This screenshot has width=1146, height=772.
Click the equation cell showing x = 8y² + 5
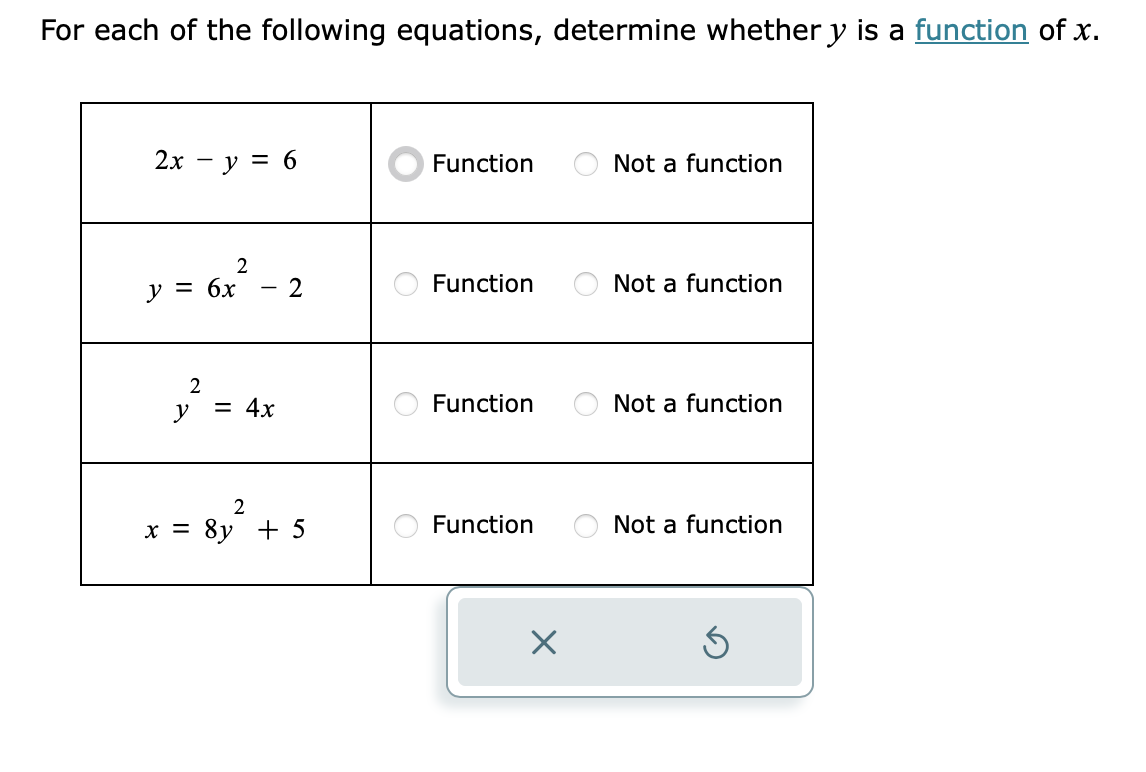[x=225, y=524]
